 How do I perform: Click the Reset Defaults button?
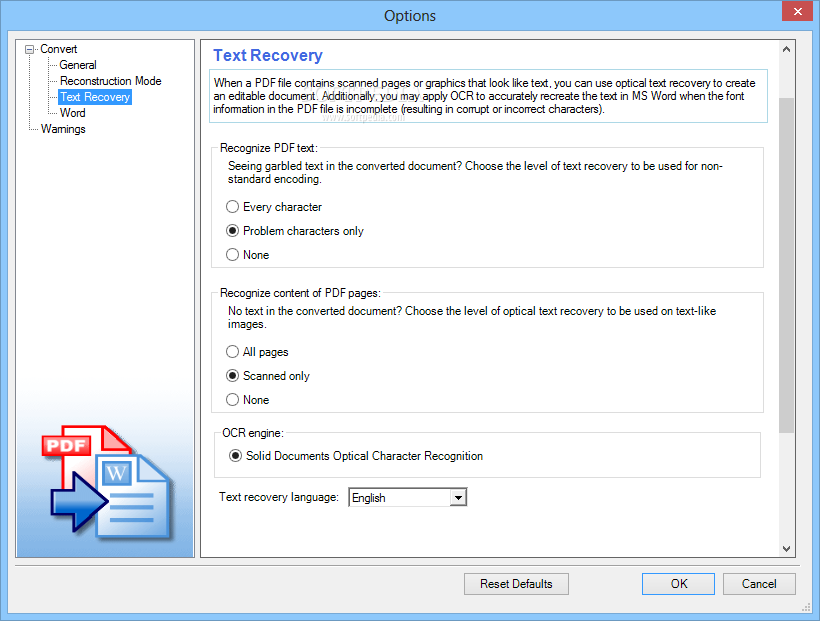[516, 584]
